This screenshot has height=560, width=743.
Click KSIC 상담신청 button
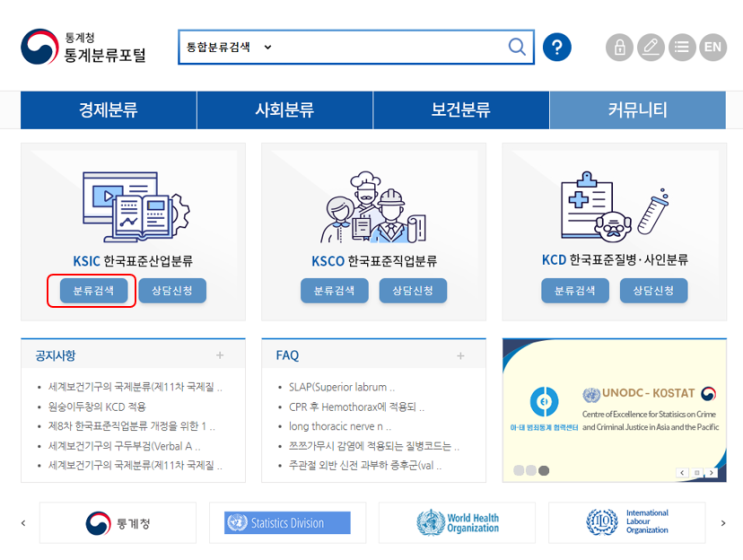point(172,290)
